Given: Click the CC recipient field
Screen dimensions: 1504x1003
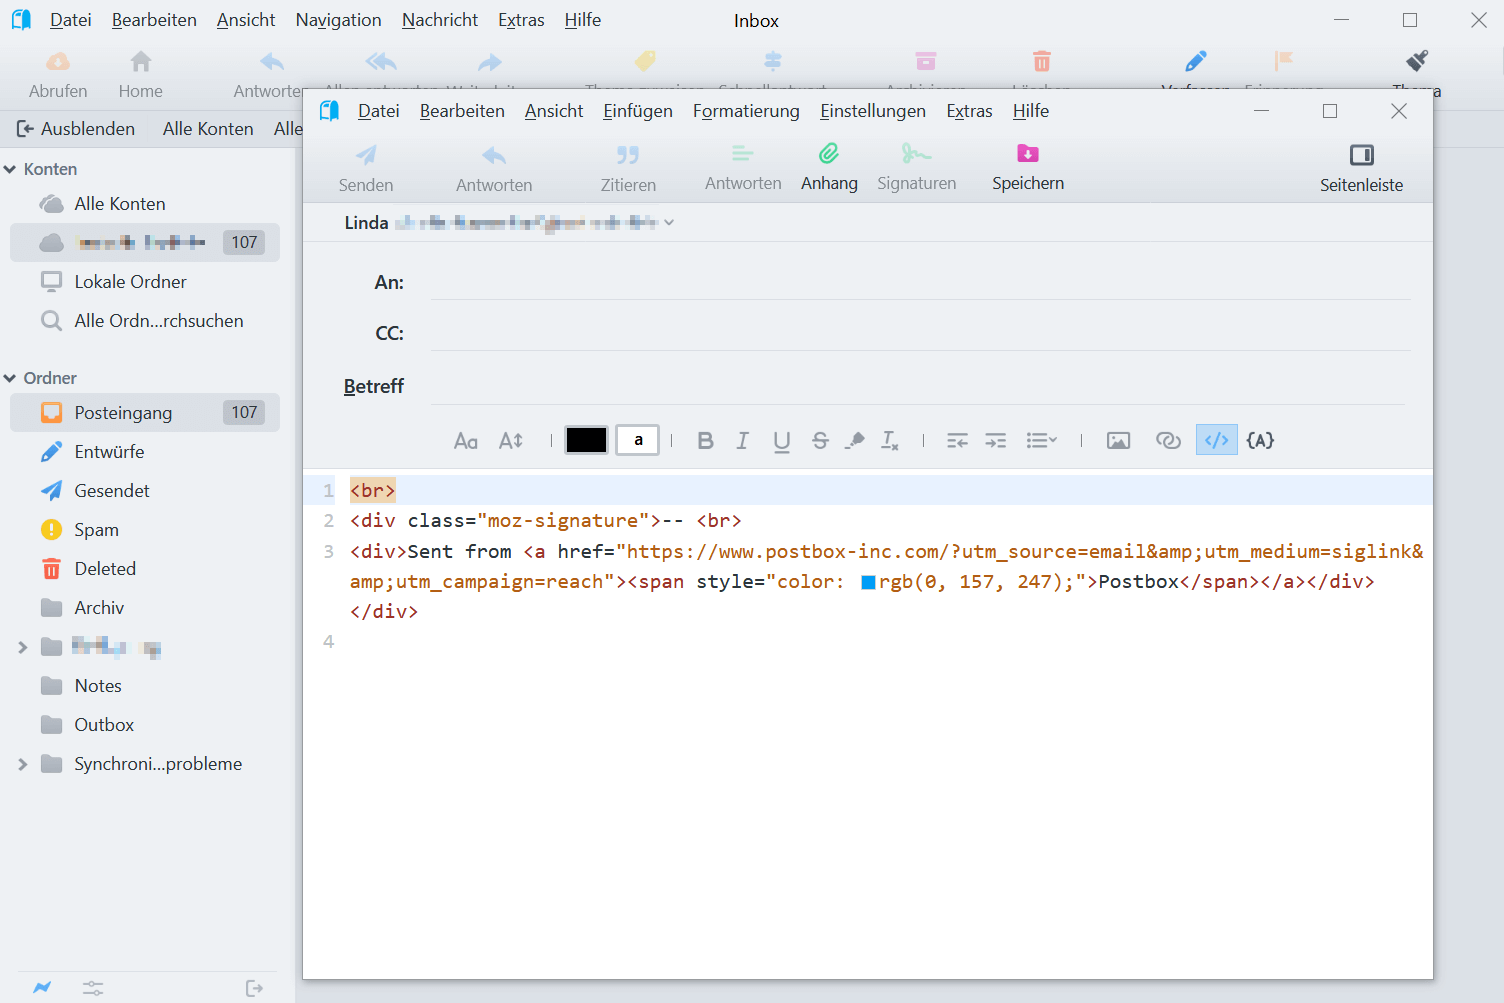Looking at the screenshot, I should click(x=920, y=333).
